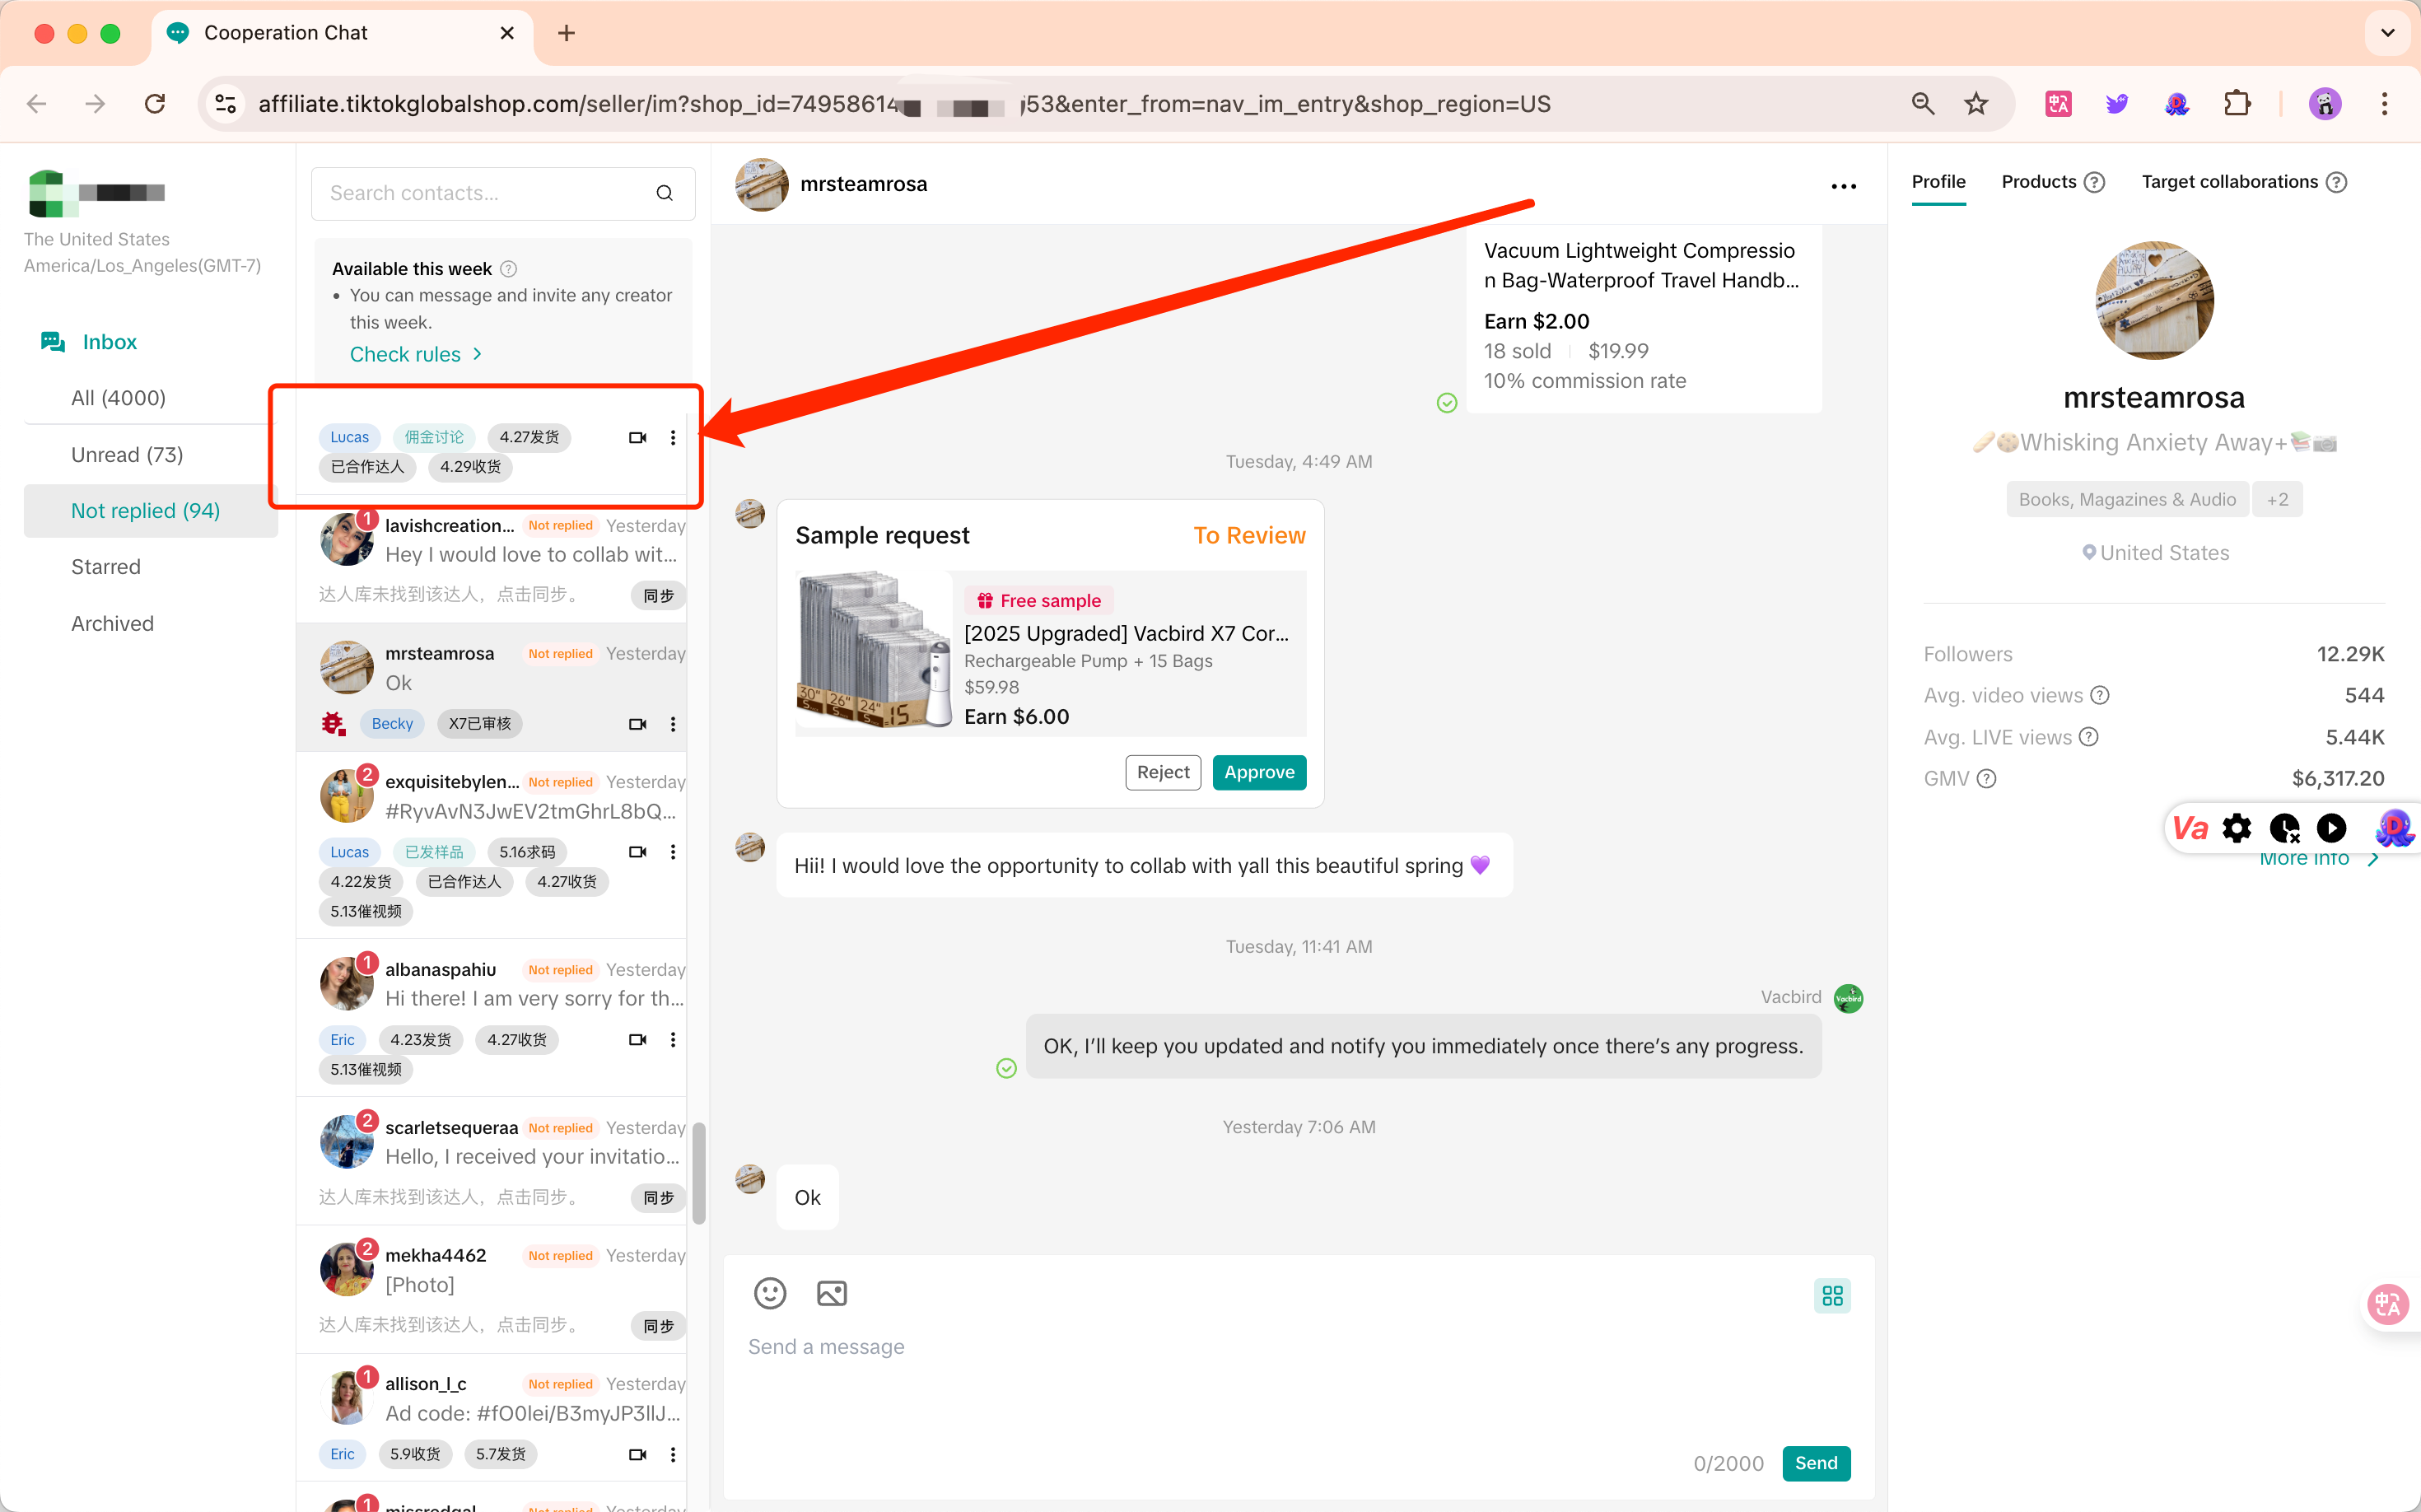The image size is (2421, 1512).
Task: Open the Archived conversations
Action: pos(112,624)
